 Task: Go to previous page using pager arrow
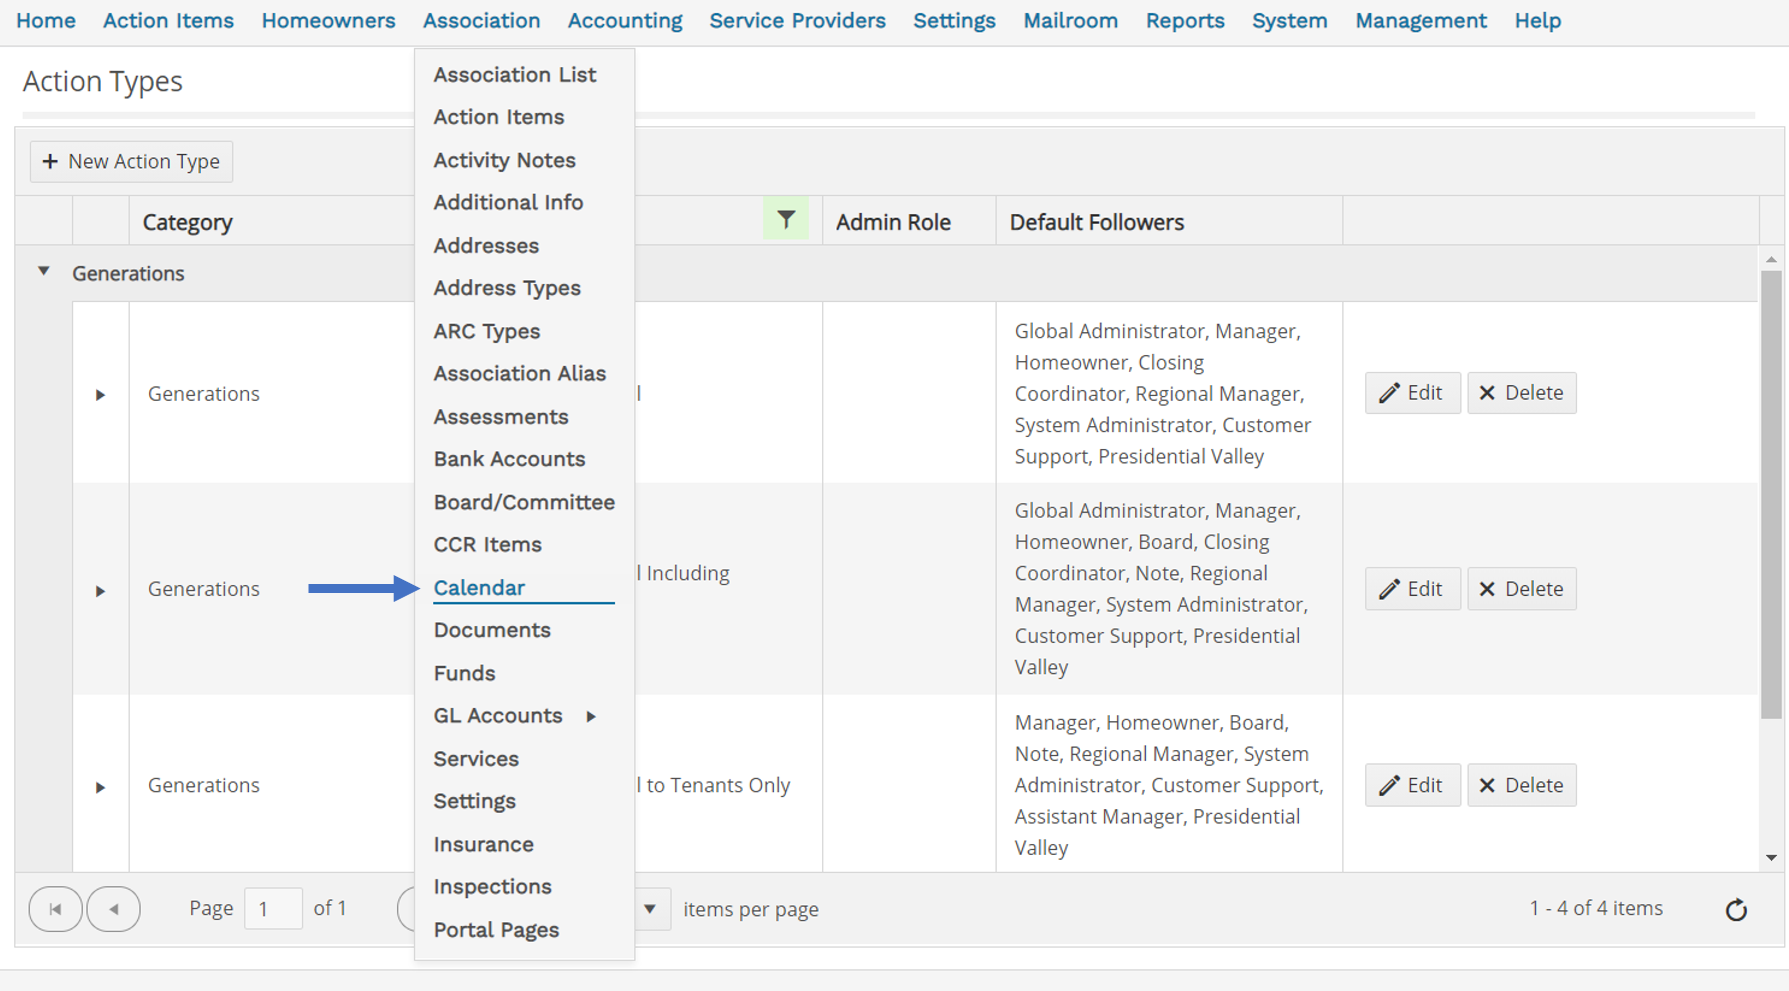click(113, 909)
